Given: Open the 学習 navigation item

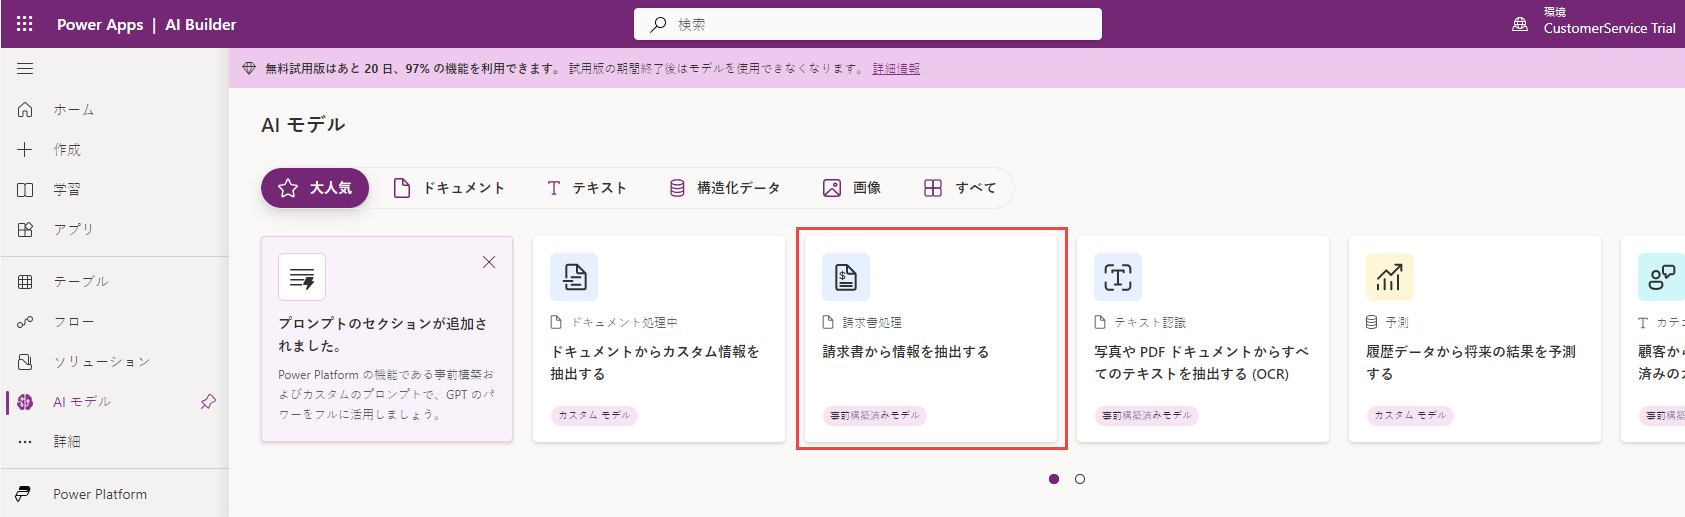Looking at the screenshot, I should [x=115, y=189].
